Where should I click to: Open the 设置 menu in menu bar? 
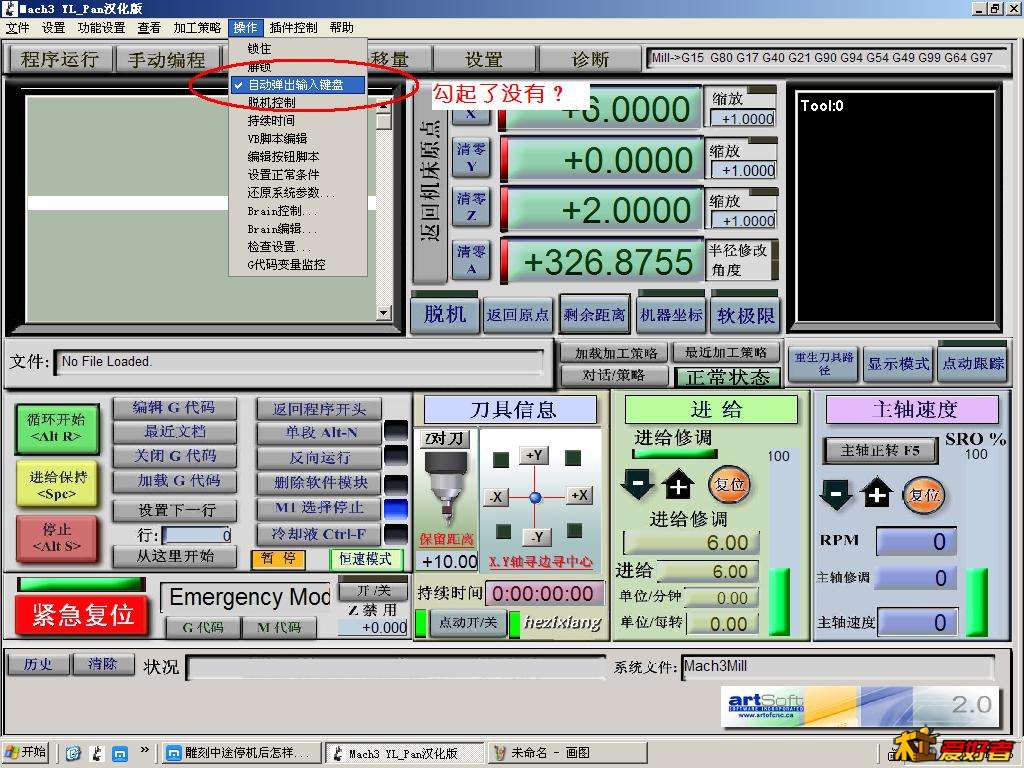tap(54, 27)
